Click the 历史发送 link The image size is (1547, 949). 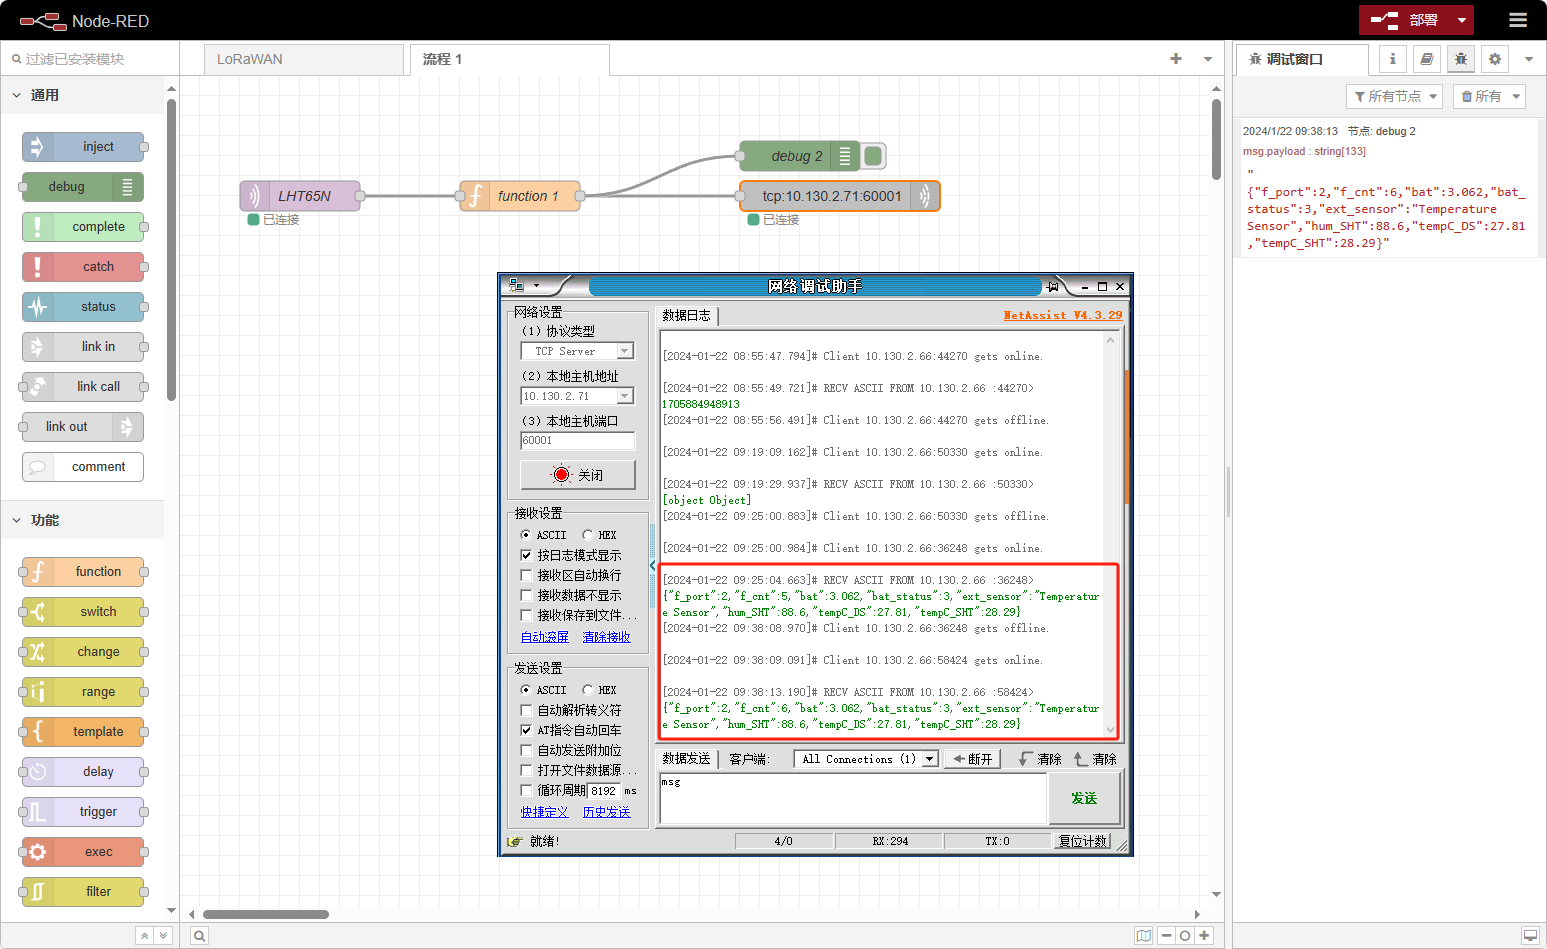point(606,812)
